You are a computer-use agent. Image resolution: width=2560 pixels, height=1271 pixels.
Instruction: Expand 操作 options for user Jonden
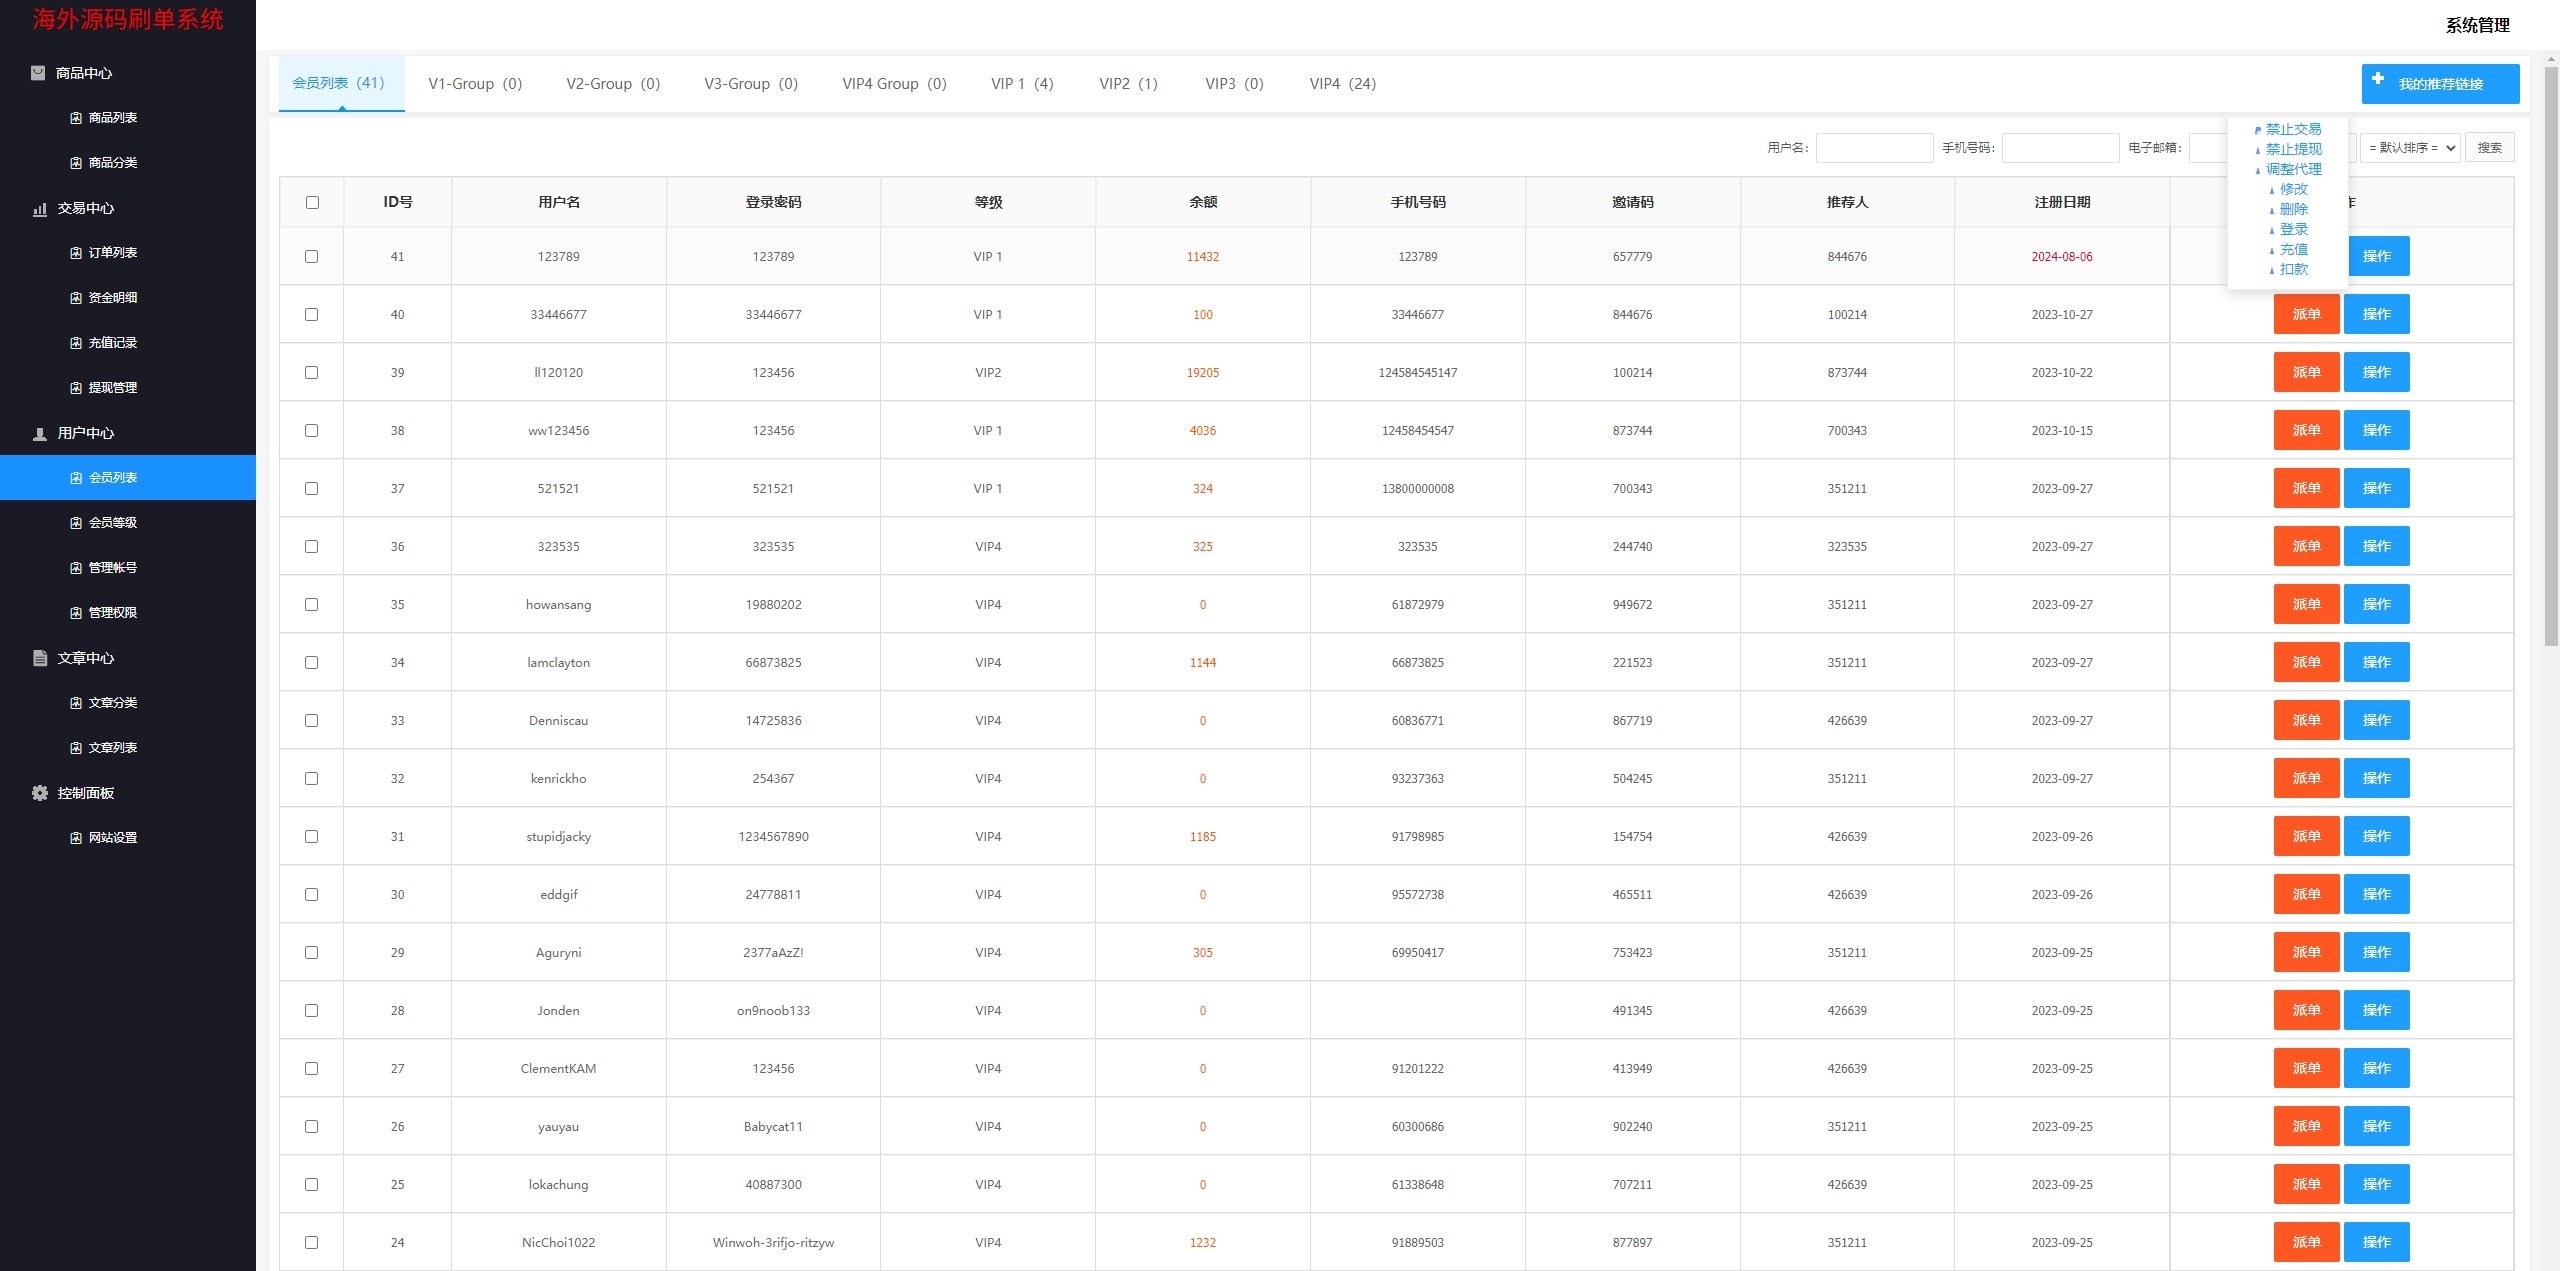2376,1010
